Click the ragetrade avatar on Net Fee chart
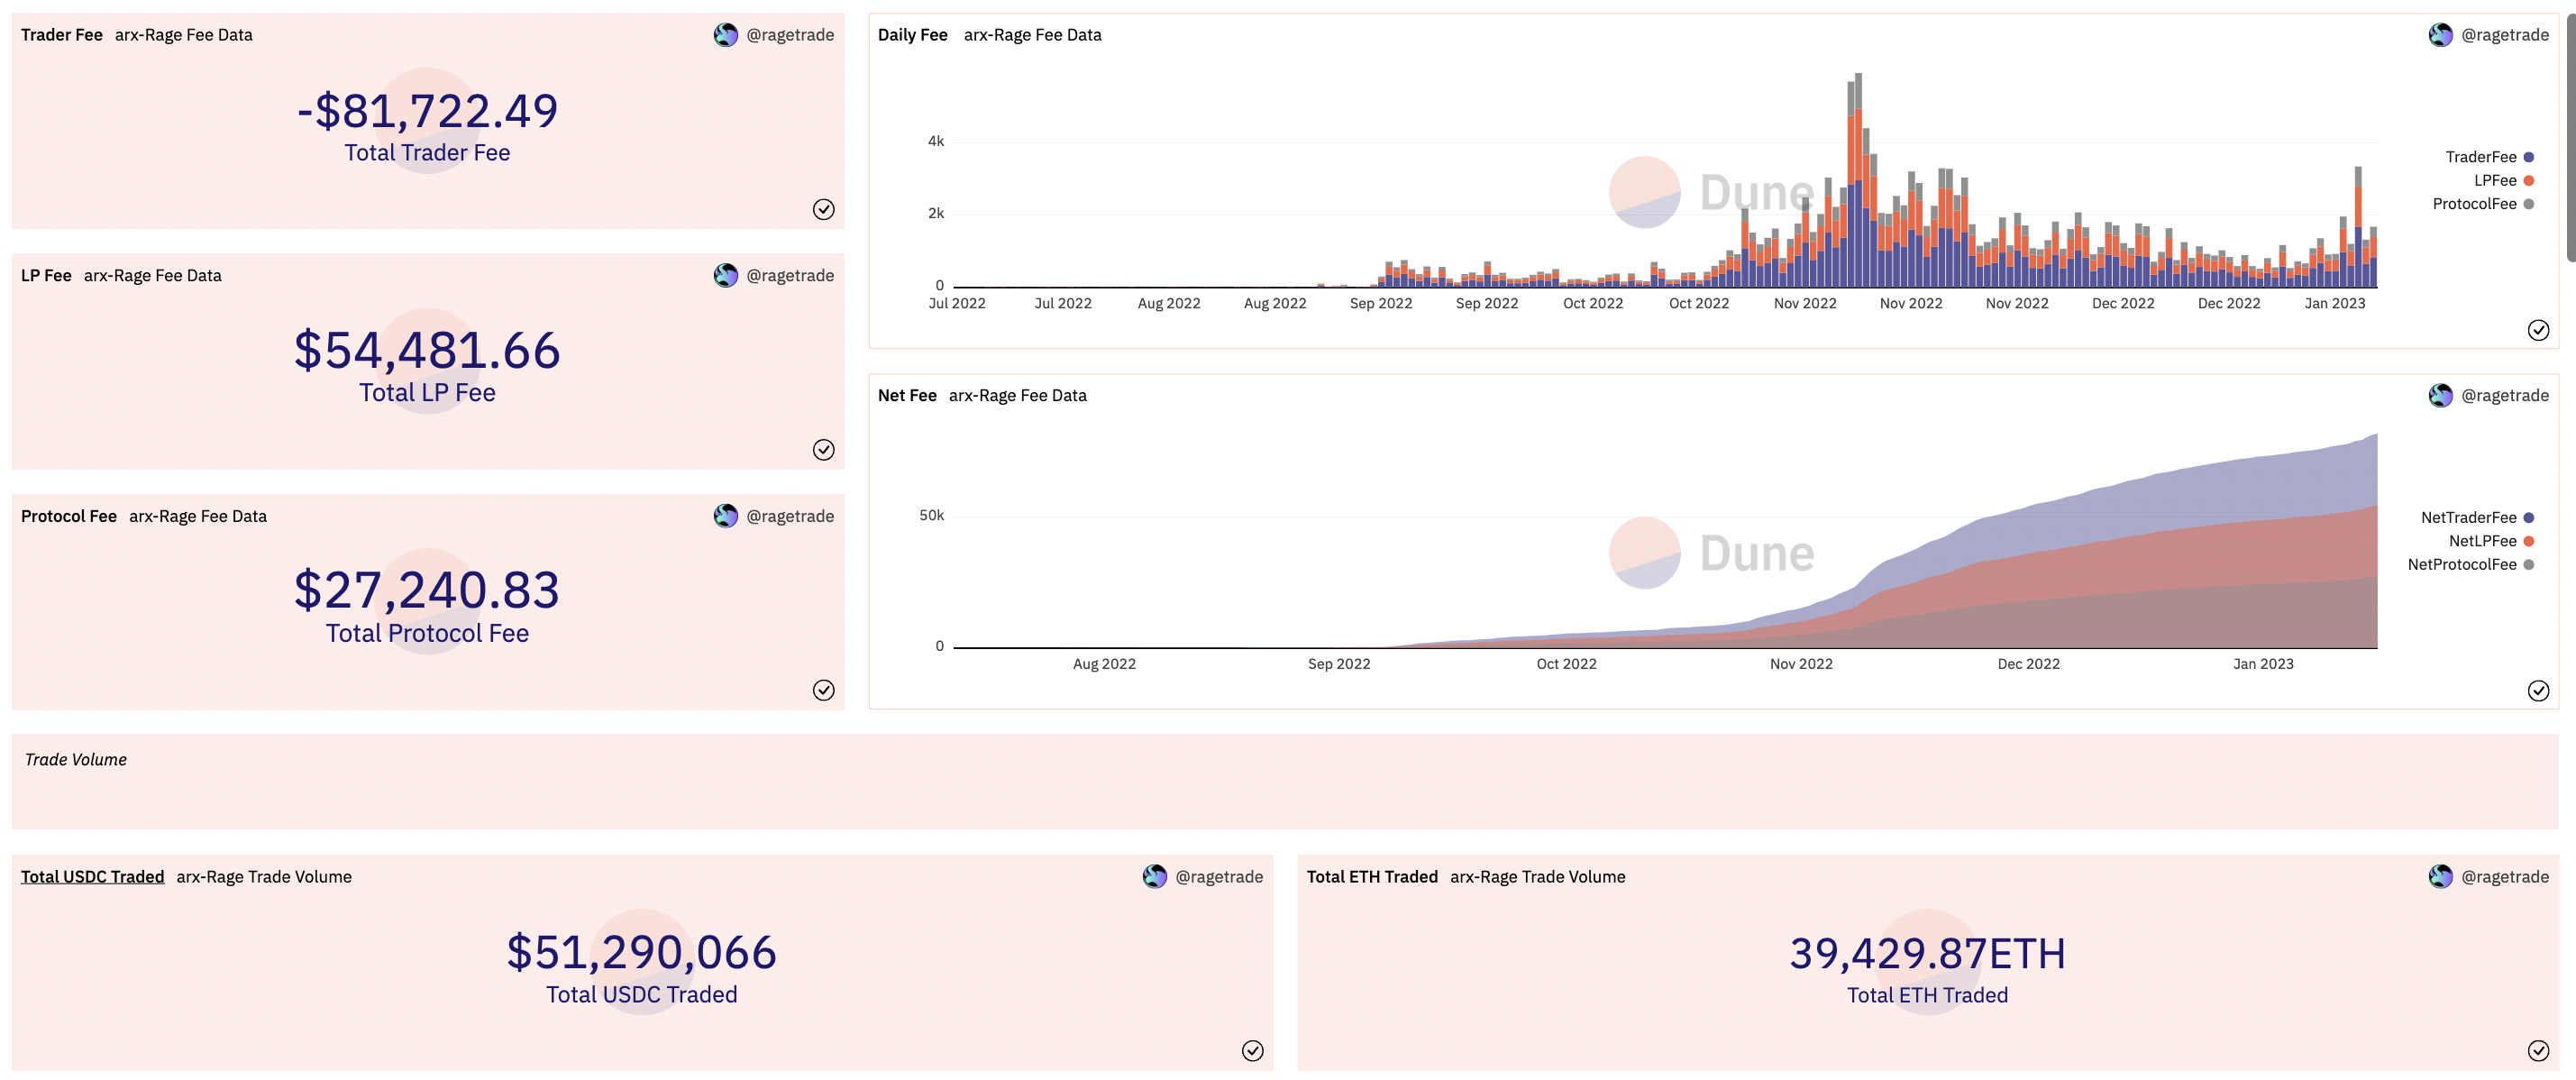The width and height of the screenshot is (2576, 1080). click(x=2441, y=396)
